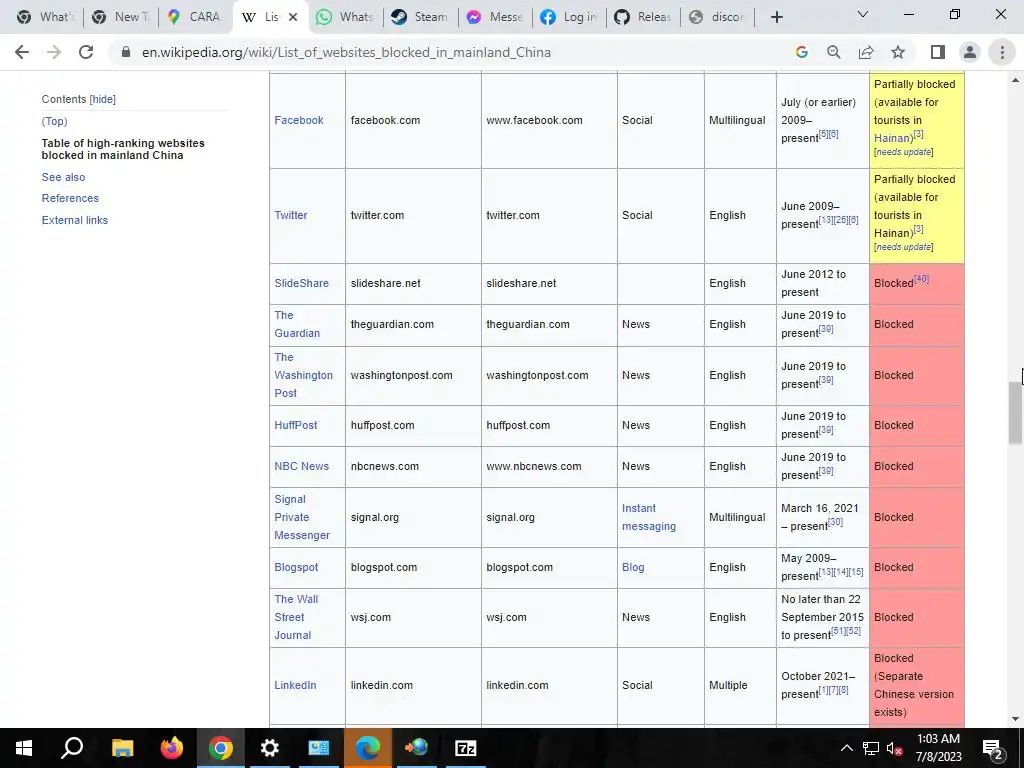This screenshot has width=1024, height=768.
Task: Open Signal Private Messenger article link
Action: tap(302, 517)
